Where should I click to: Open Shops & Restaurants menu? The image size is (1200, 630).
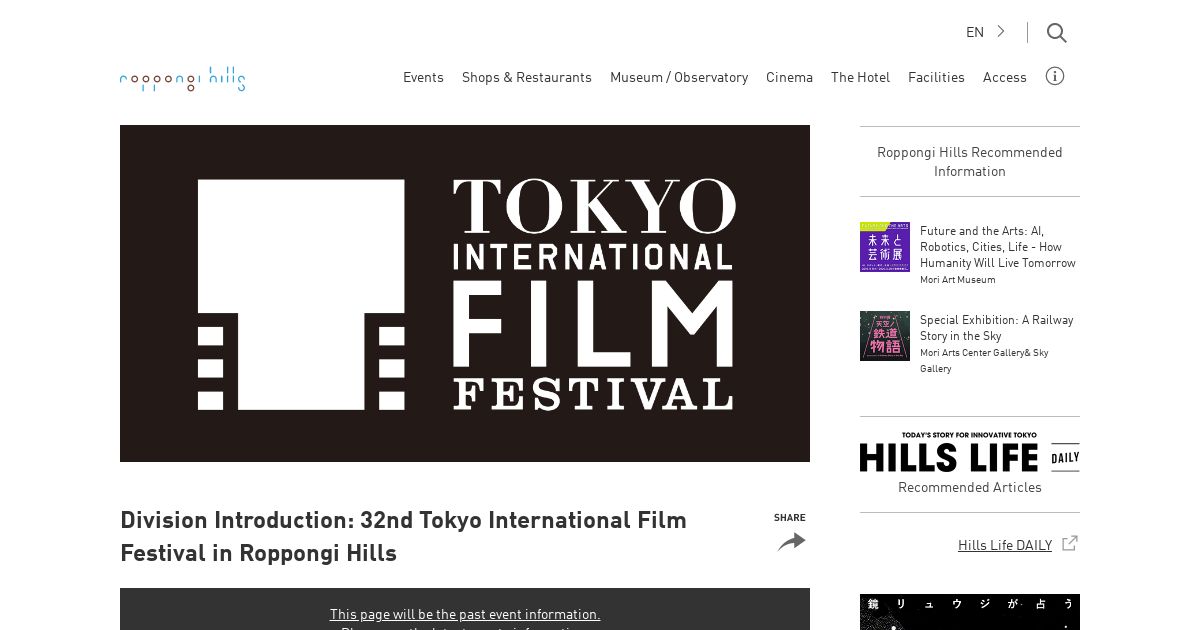(527, 77)
